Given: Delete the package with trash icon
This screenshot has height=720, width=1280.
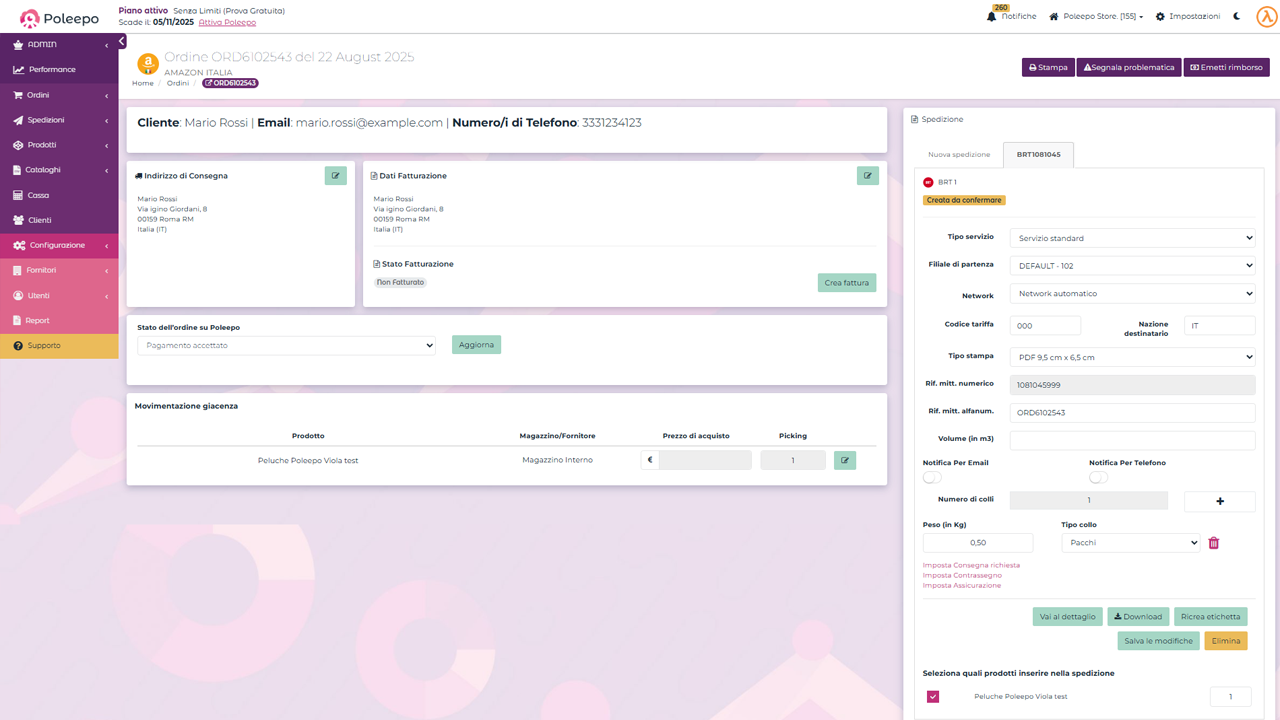Looking at the screenshot, I should [1214, 543].
